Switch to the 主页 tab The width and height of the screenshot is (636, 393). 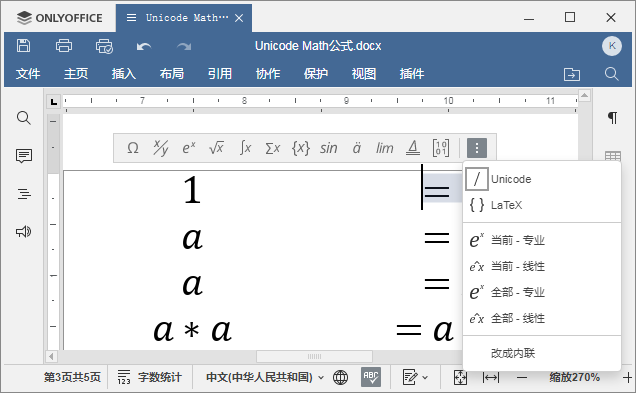(76, 74)
